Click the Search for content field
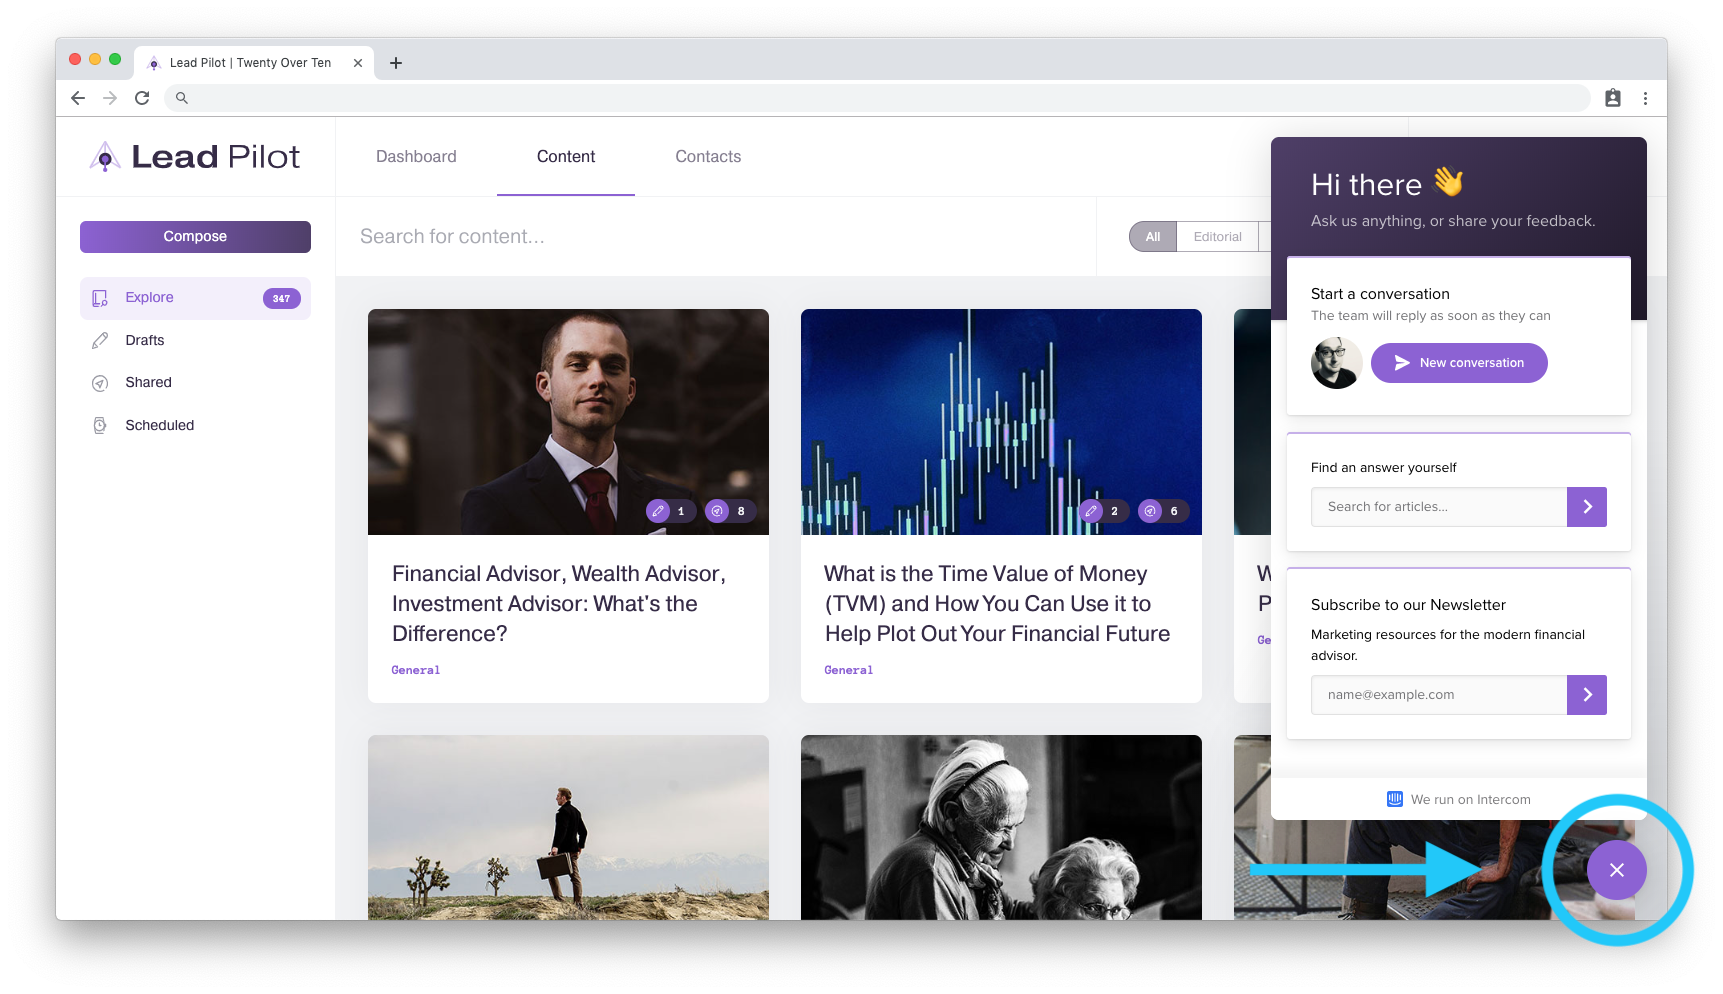Screen dimensions: 1723x994 (716, 237)
